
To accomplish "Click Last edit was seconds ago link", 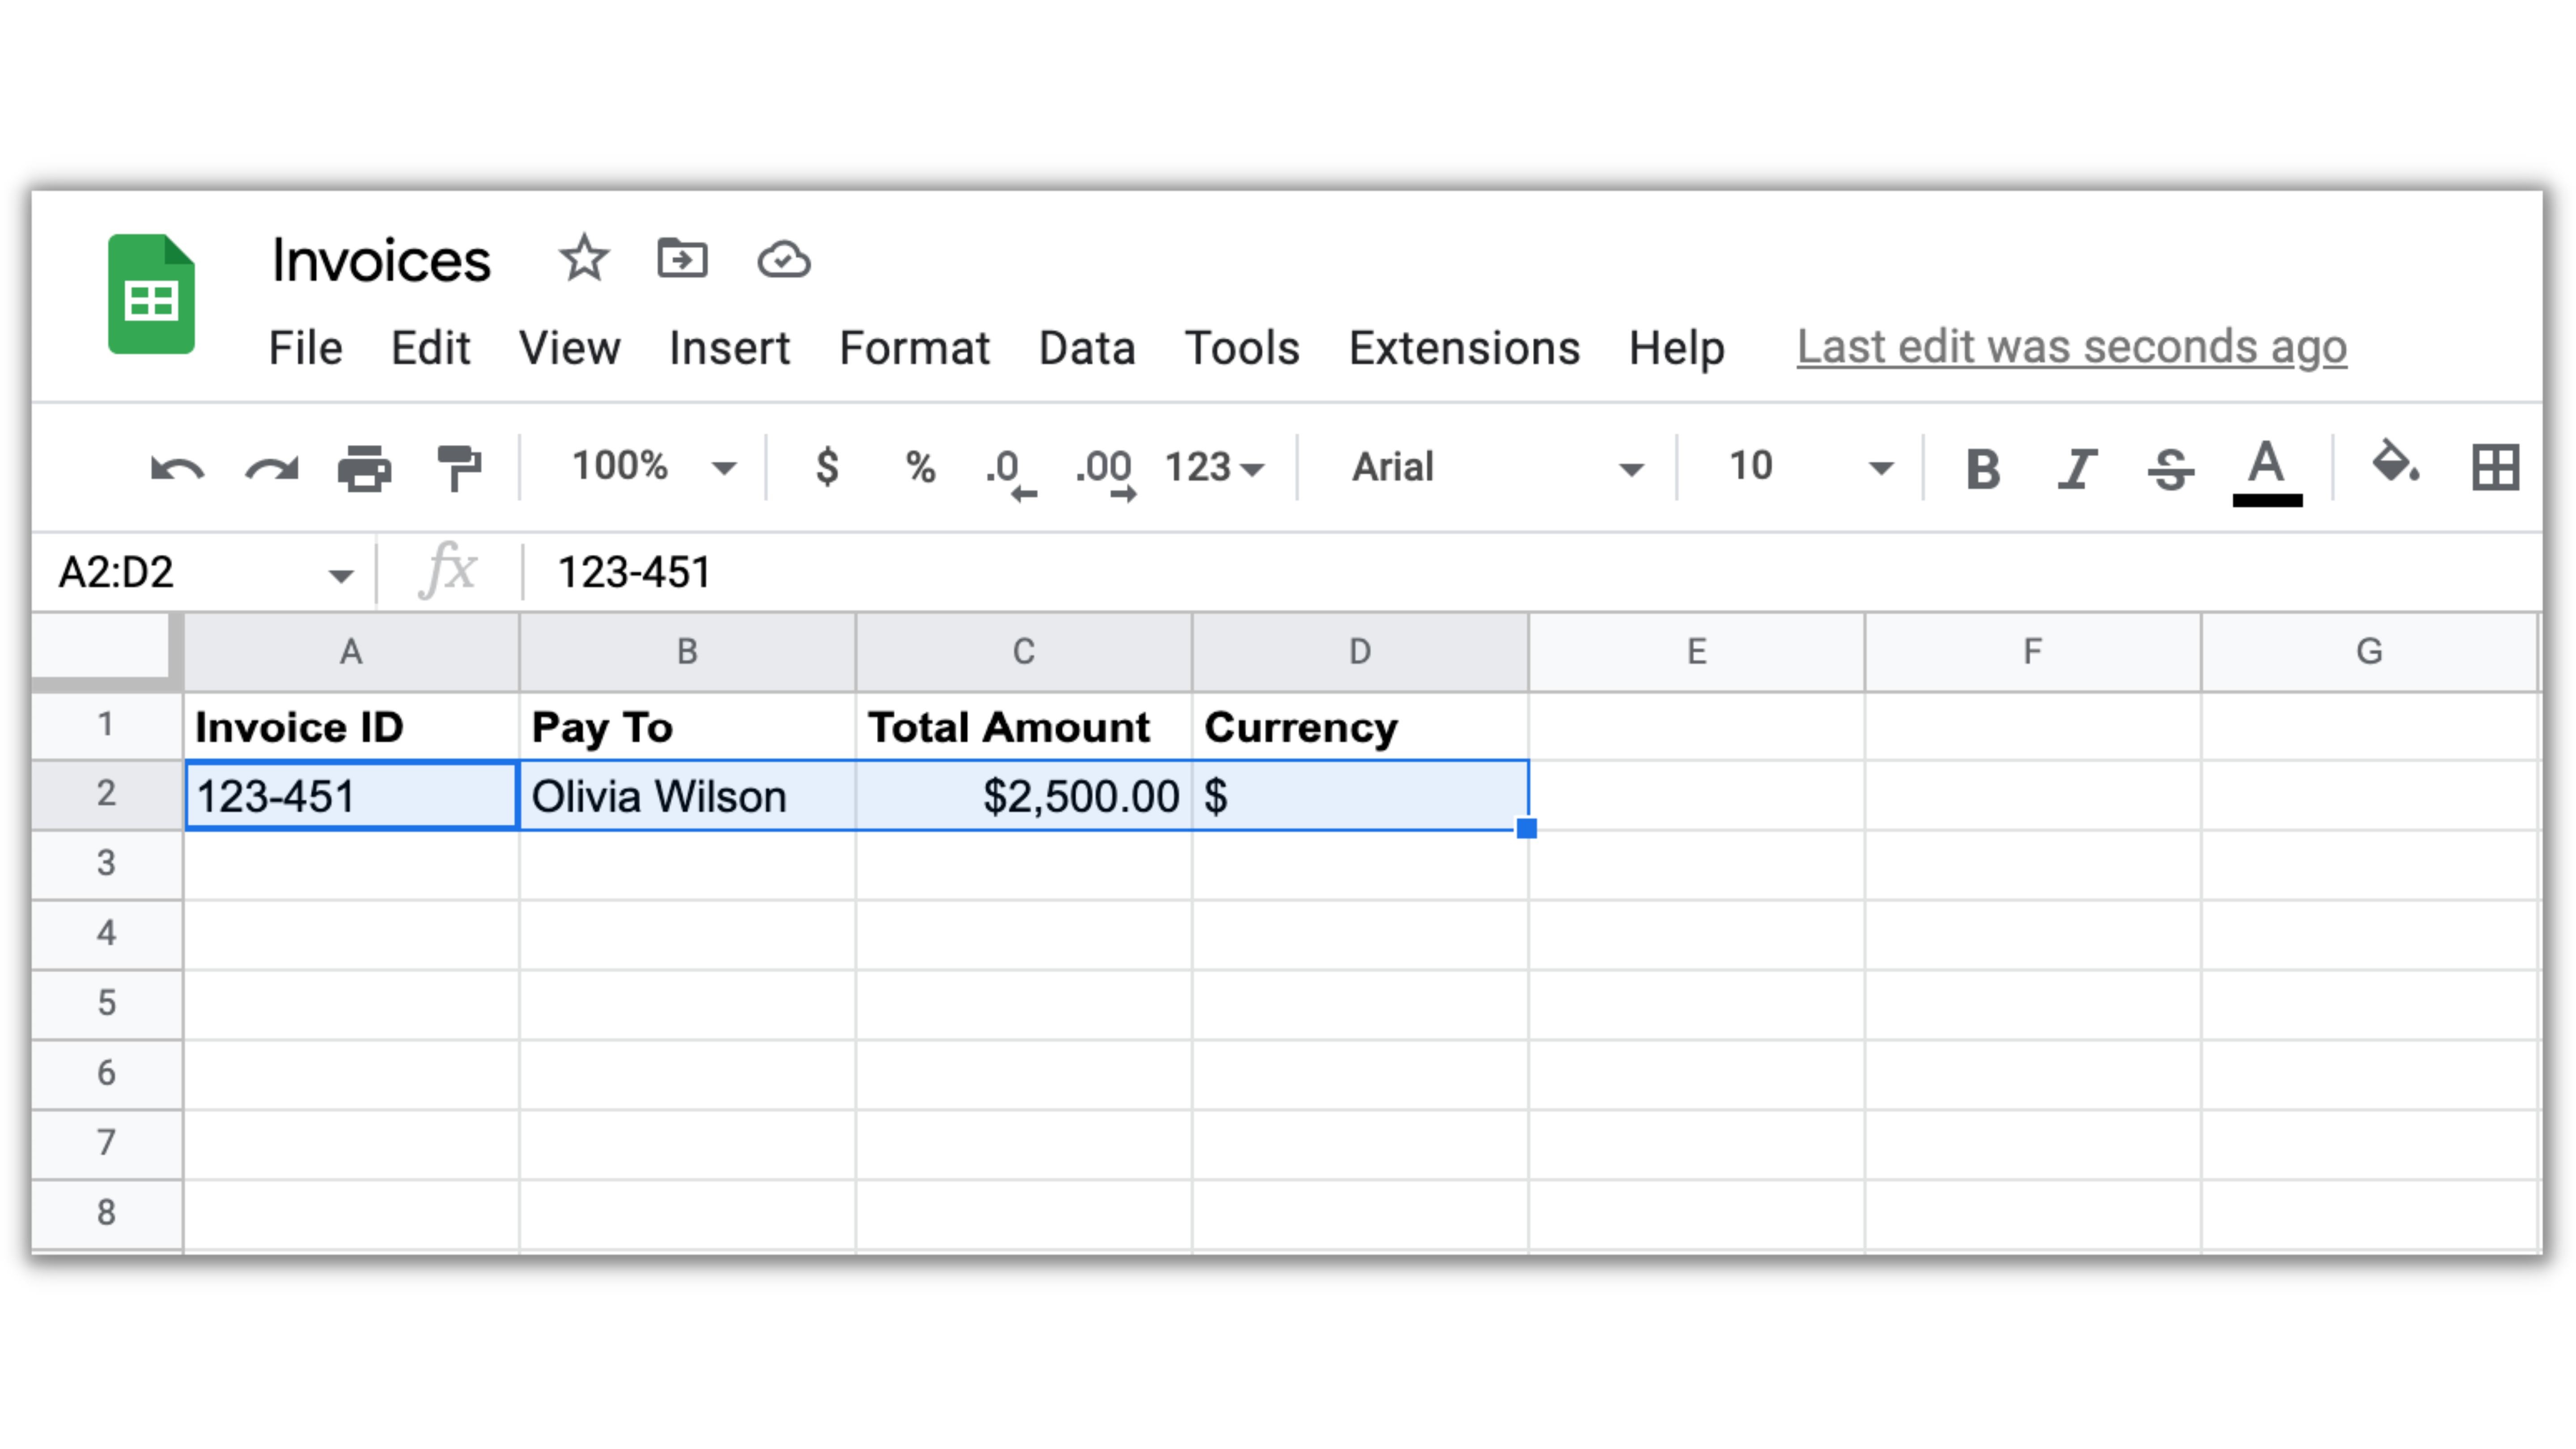I will [x=2071, y=347].
